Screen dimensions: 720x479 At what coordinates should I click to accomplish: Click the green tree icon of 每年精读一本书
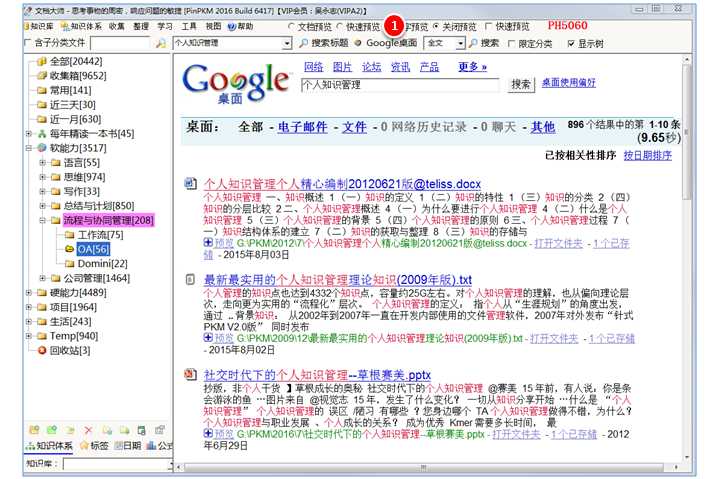point(42,134)
